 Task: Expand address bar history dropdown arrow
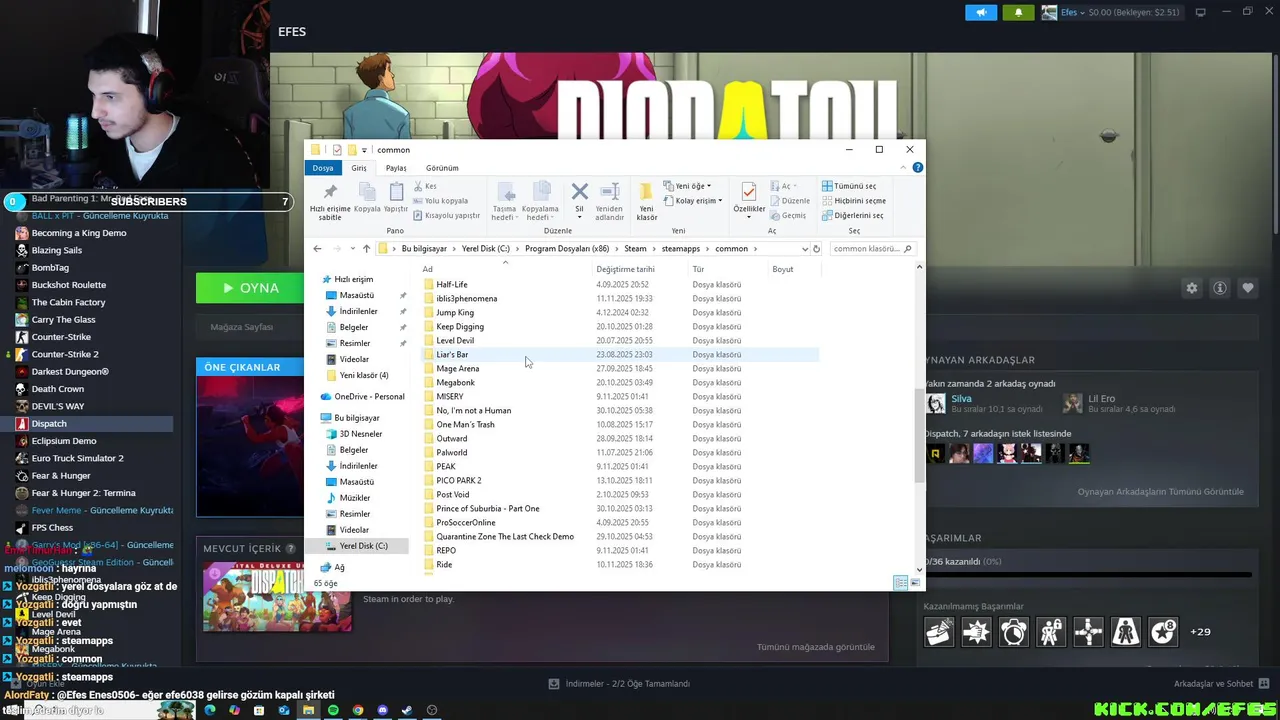tap(804, 249)
